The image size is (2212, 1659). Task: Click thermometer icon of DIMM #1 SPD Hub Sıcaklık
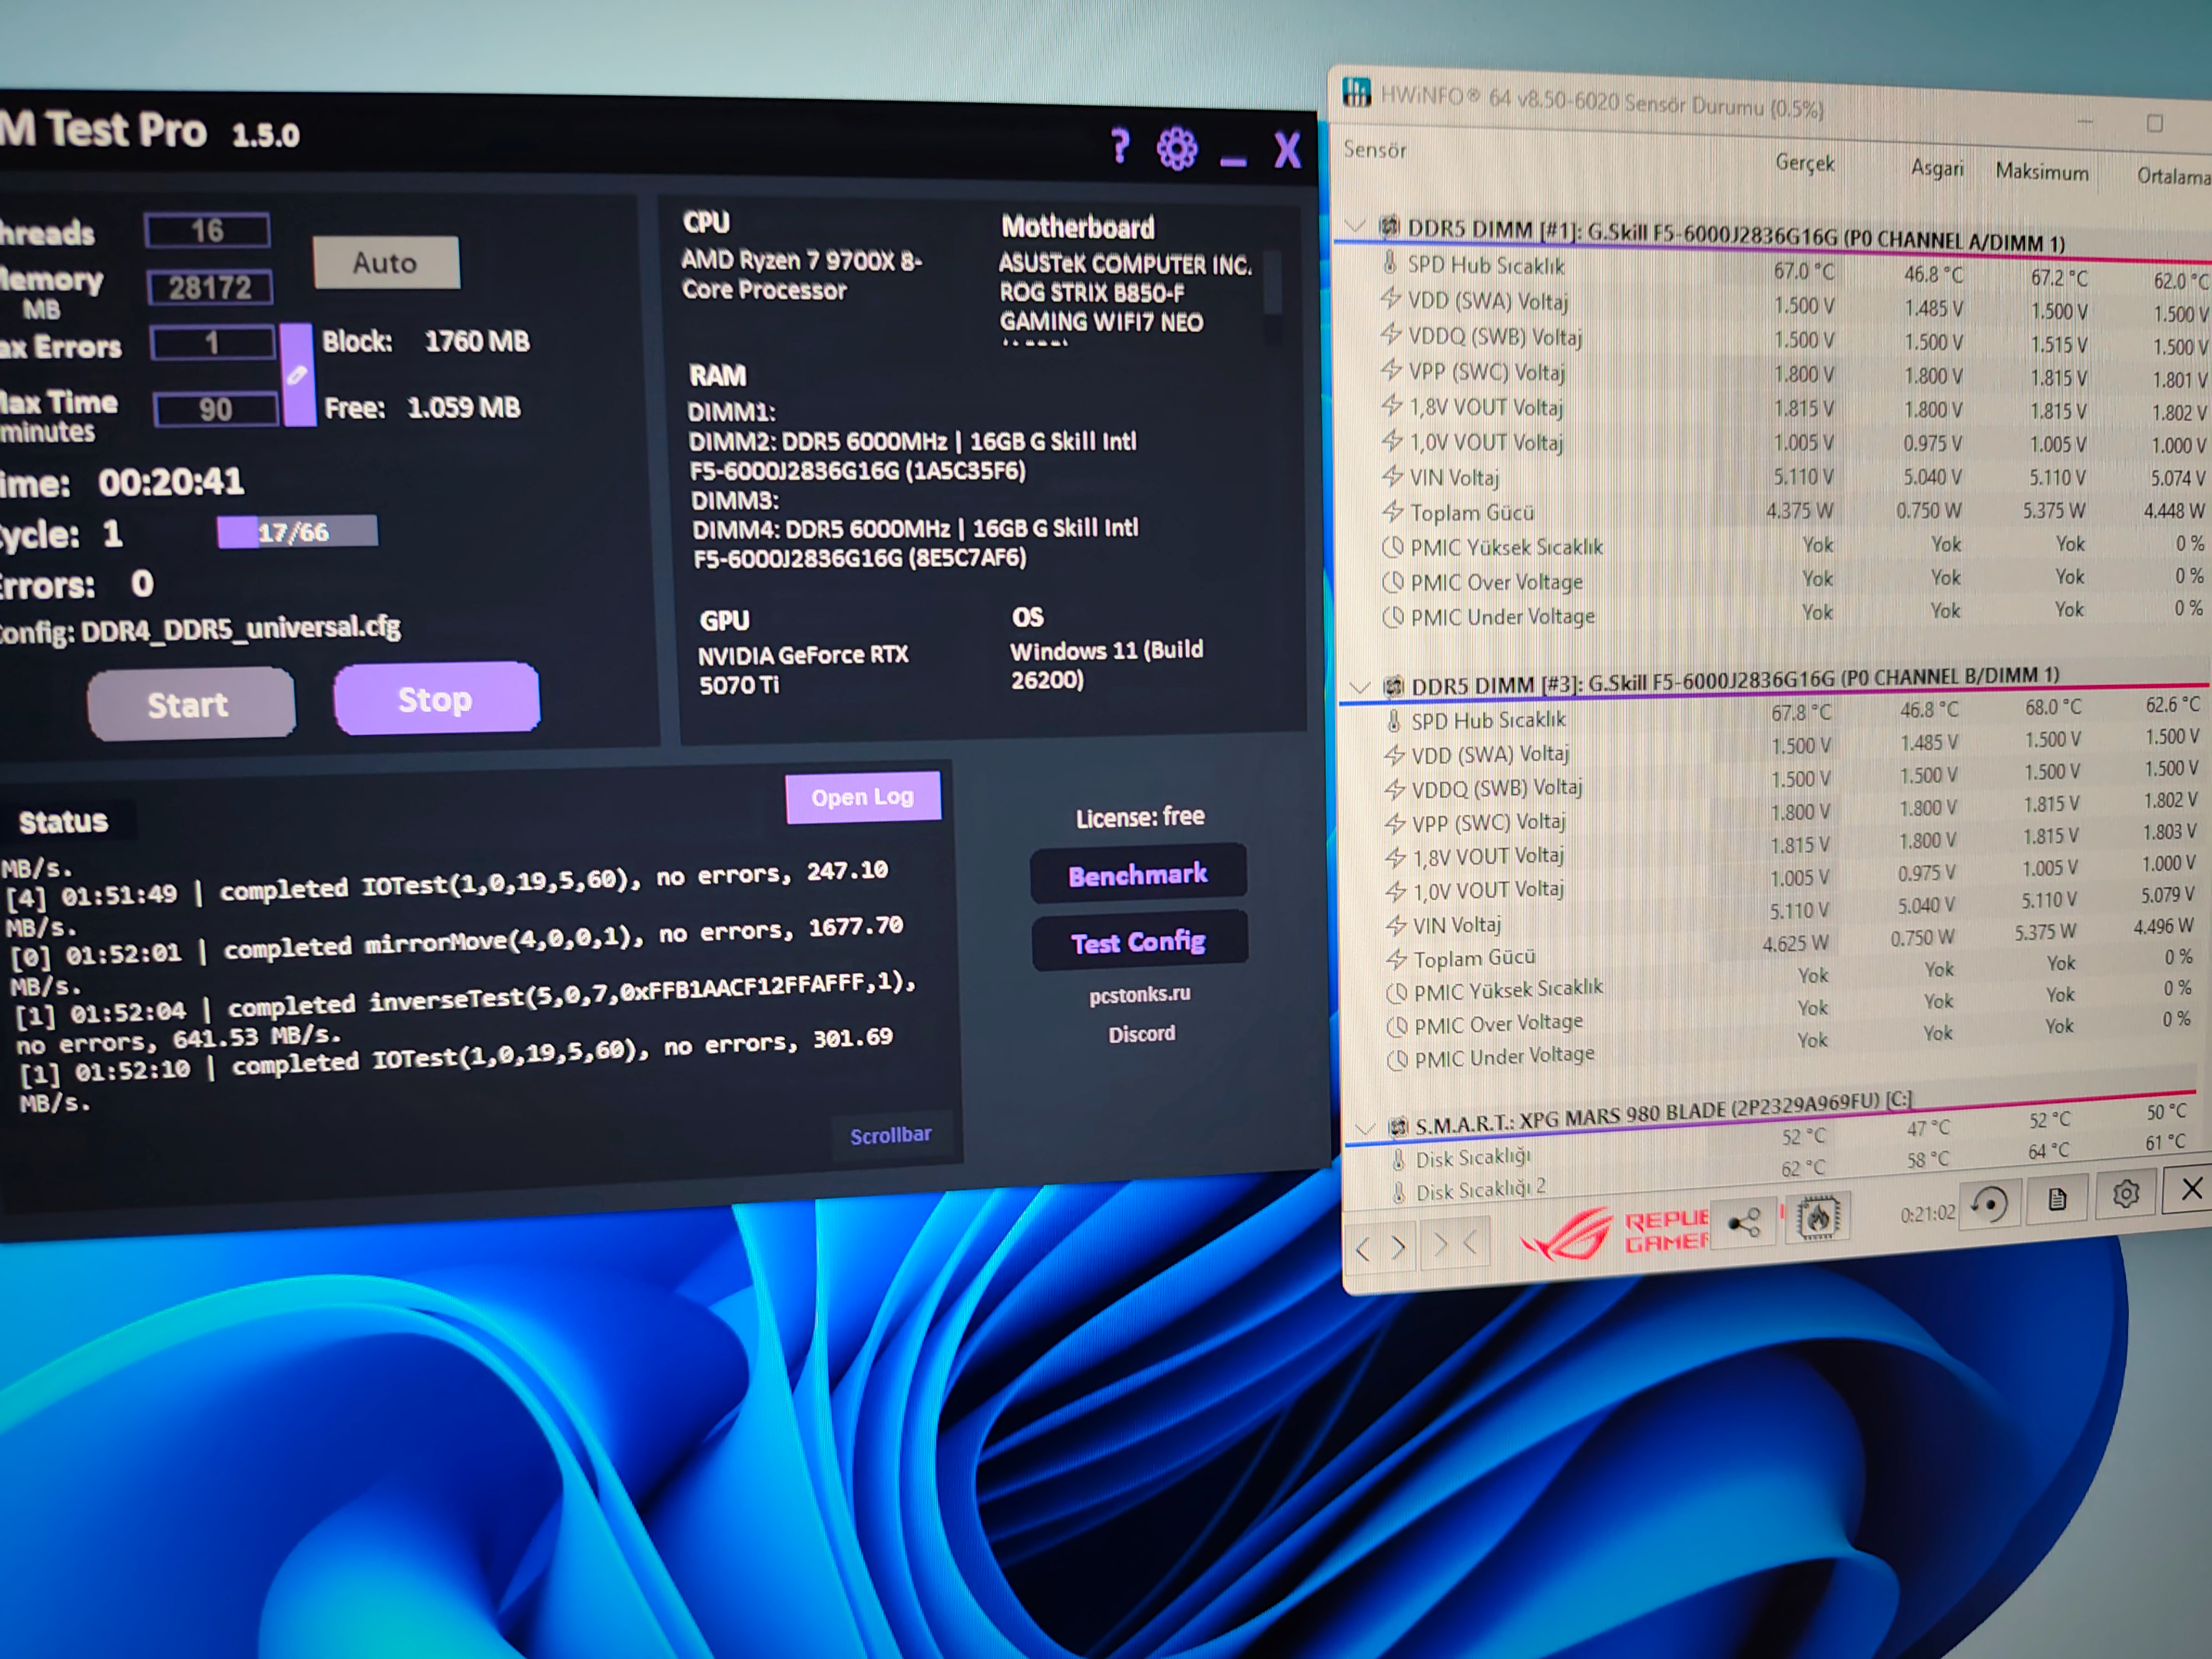click(1390, 263)
